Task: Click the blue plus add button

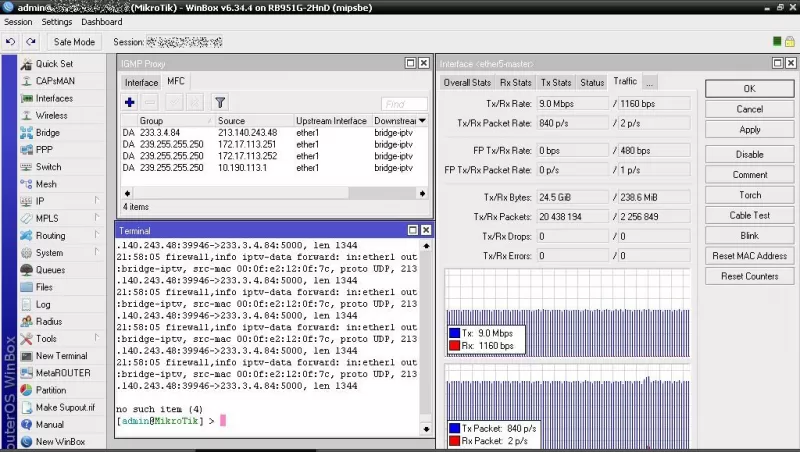Action: pyautogui.click(x=130, y=103)
